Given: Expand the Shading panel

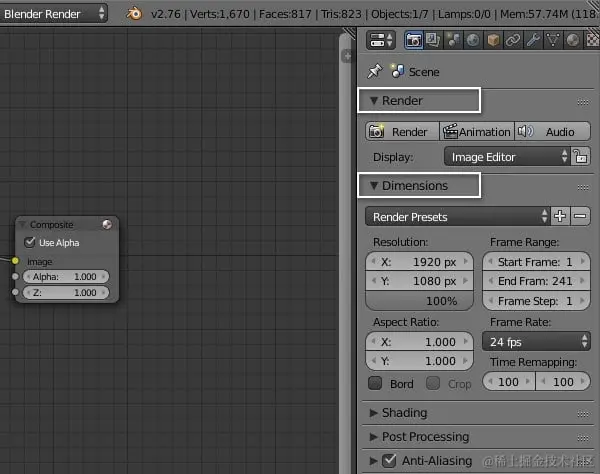Looking at the screenshot, I should coord(373,413).
